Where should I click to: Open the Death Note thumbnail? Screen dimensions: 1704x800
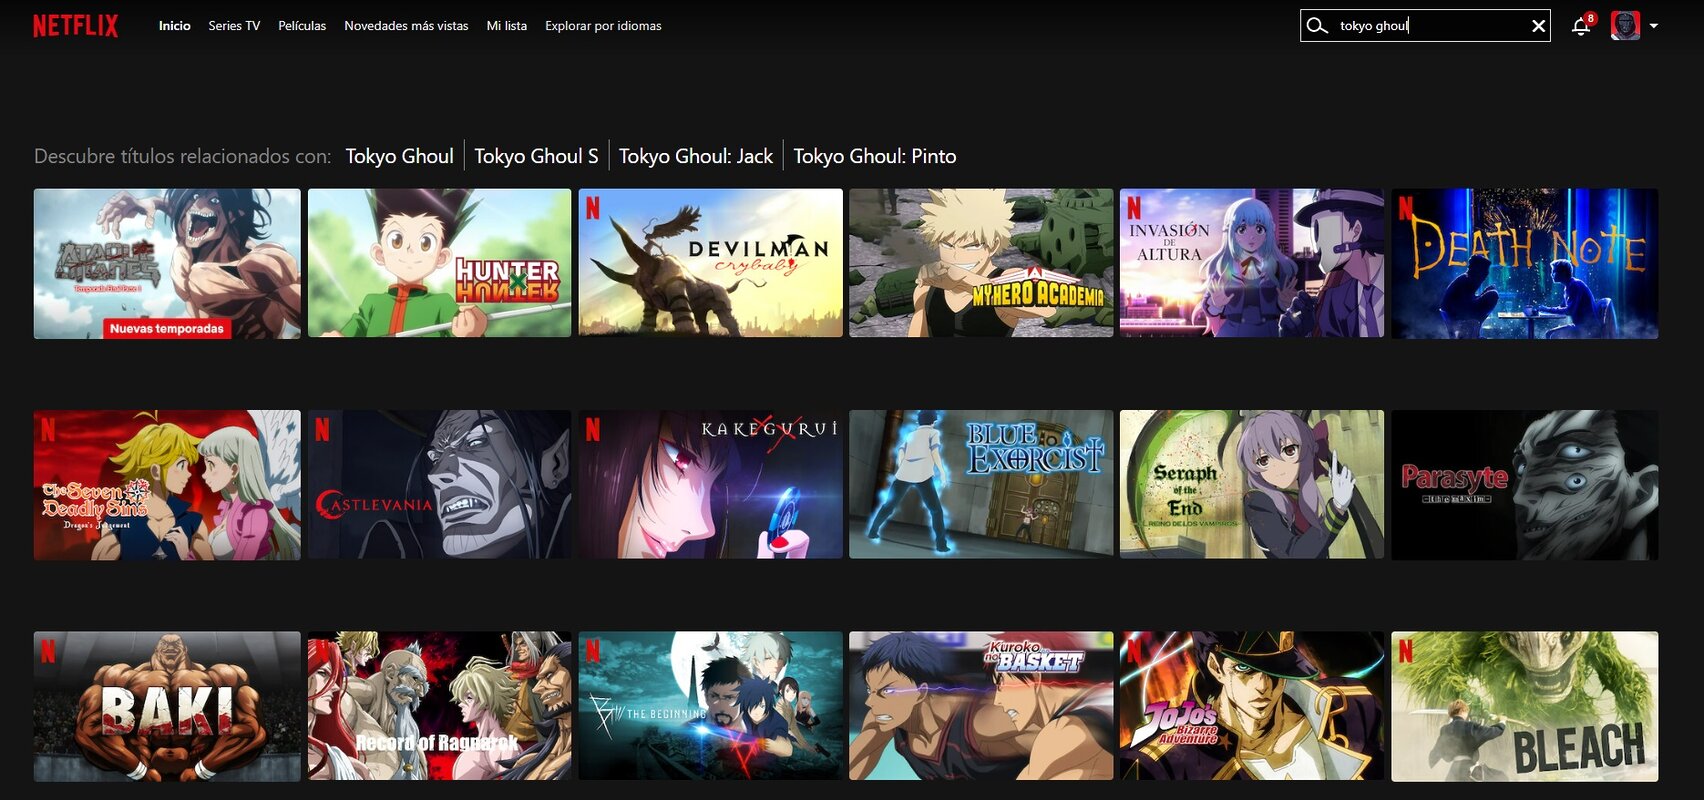(1524, 264)
